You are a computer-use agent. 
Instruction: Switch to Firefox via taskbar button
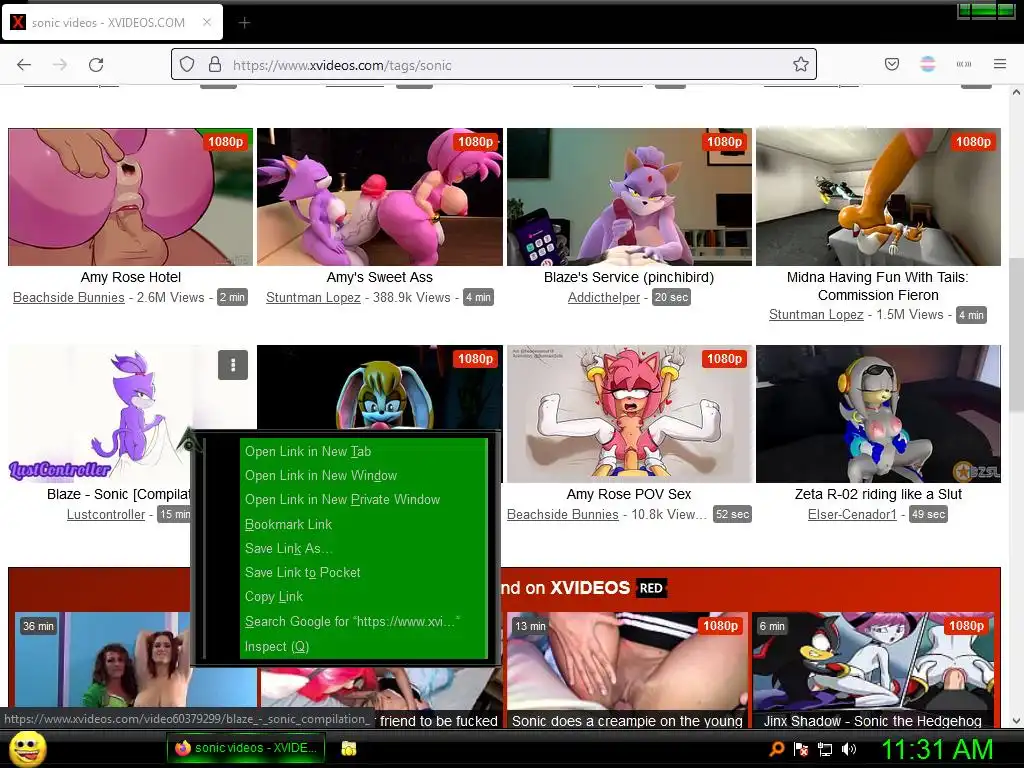click(246, 748)
